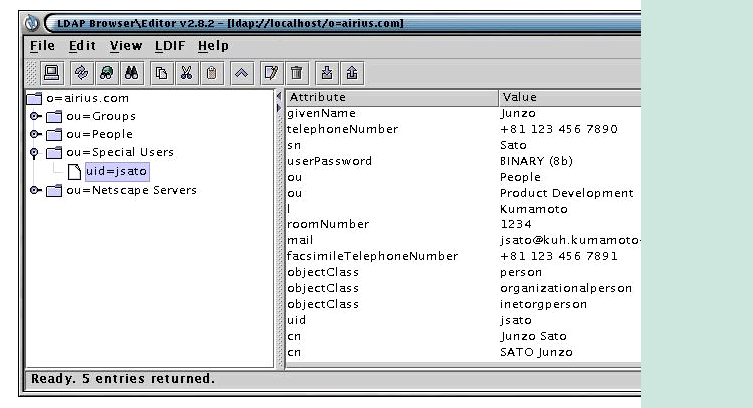Click the Import LDIF download-arrow icon
Screen dimensions: 753x408
pos(327,73)
